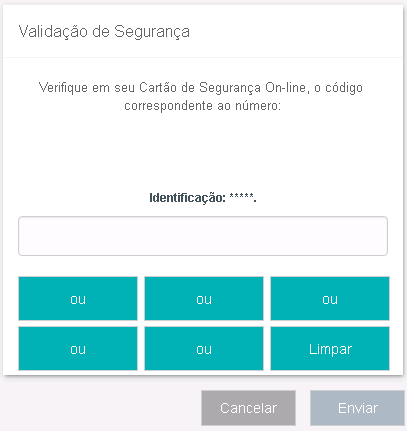Clear the entered code with Limpar
The height and width of the screenshot is (431, 410).
[x=330, y=348]
